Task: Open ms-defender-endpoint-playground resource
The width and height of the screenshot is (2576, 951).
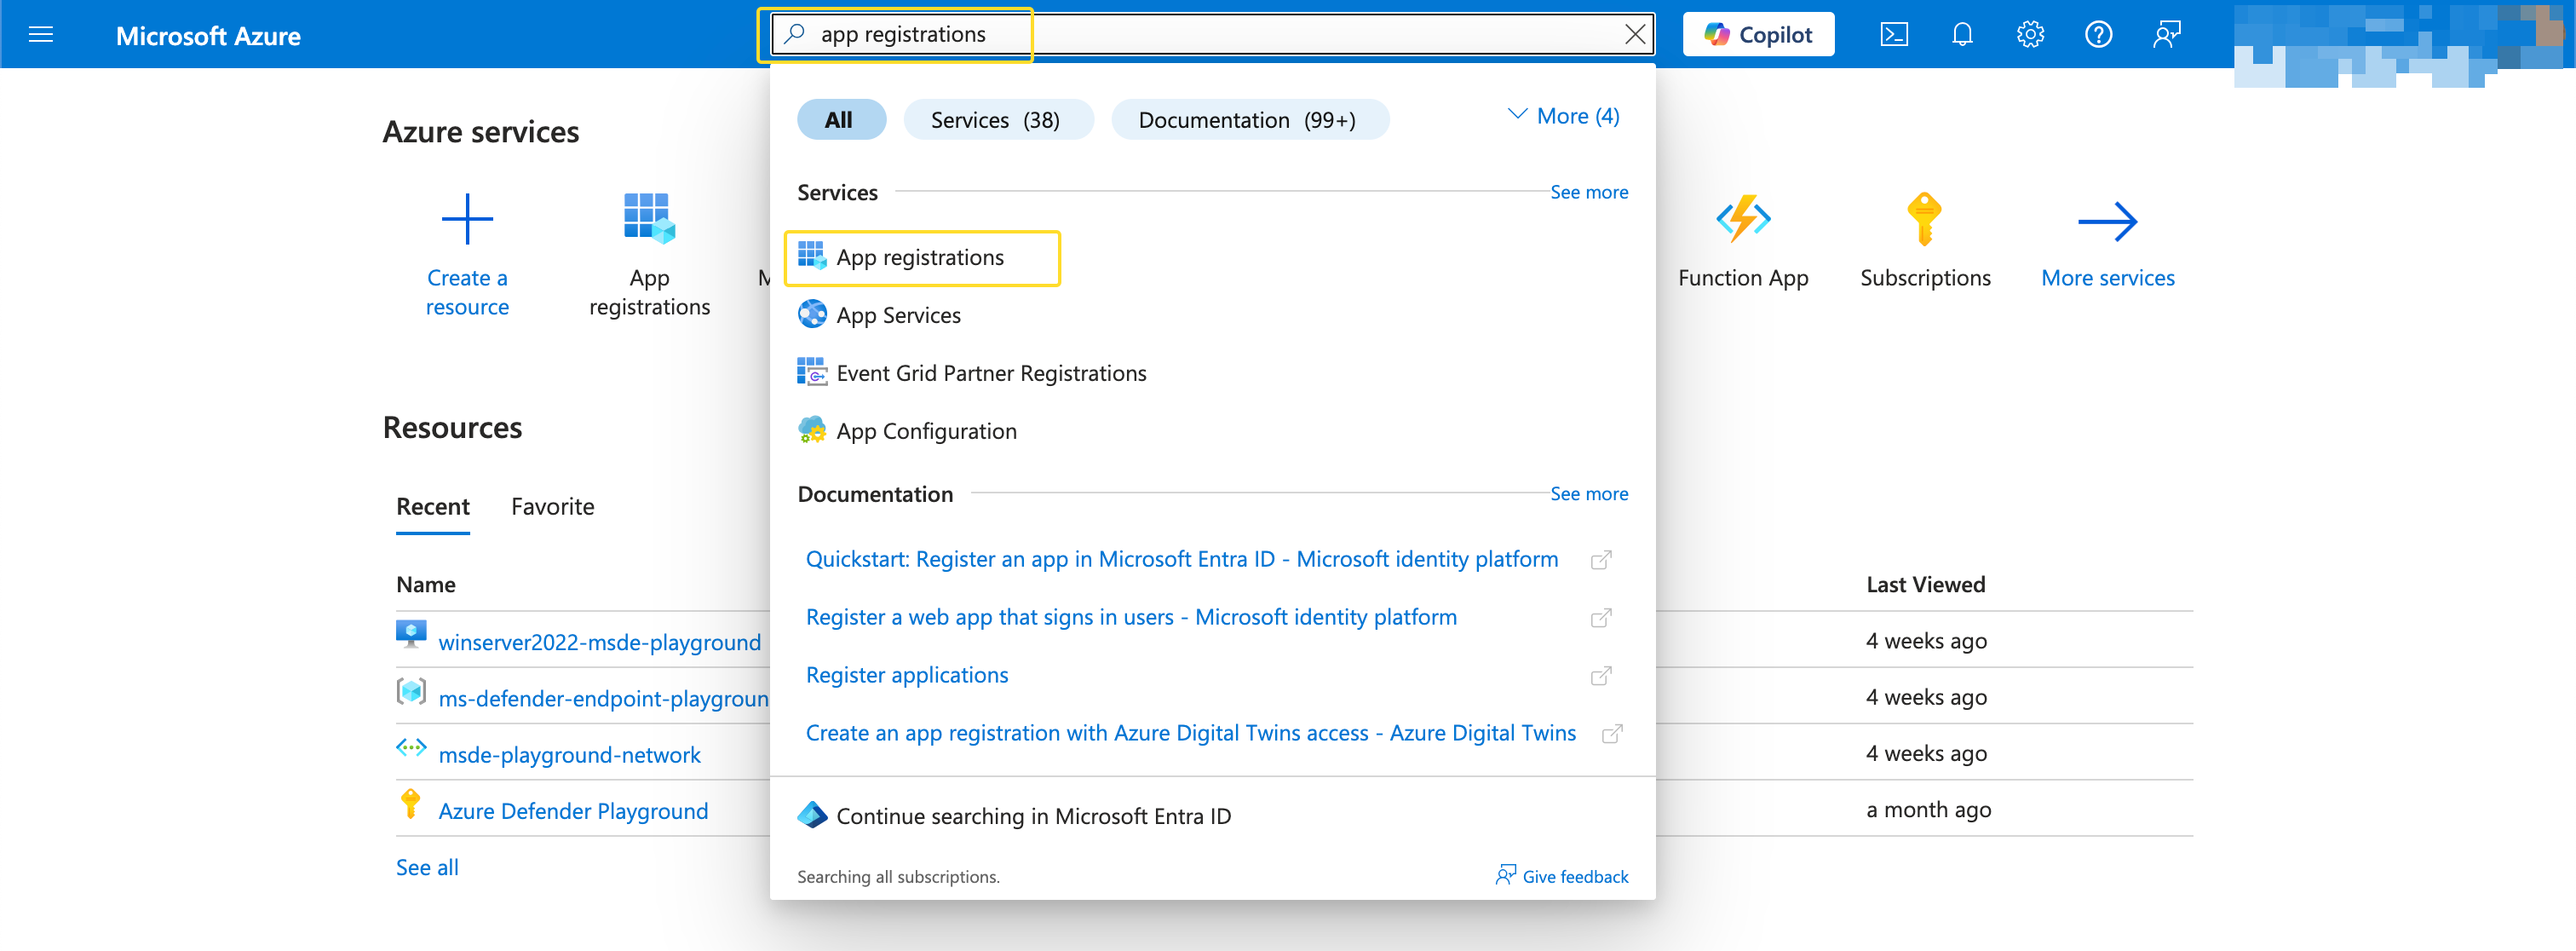Action: click(x=603, y=698)
